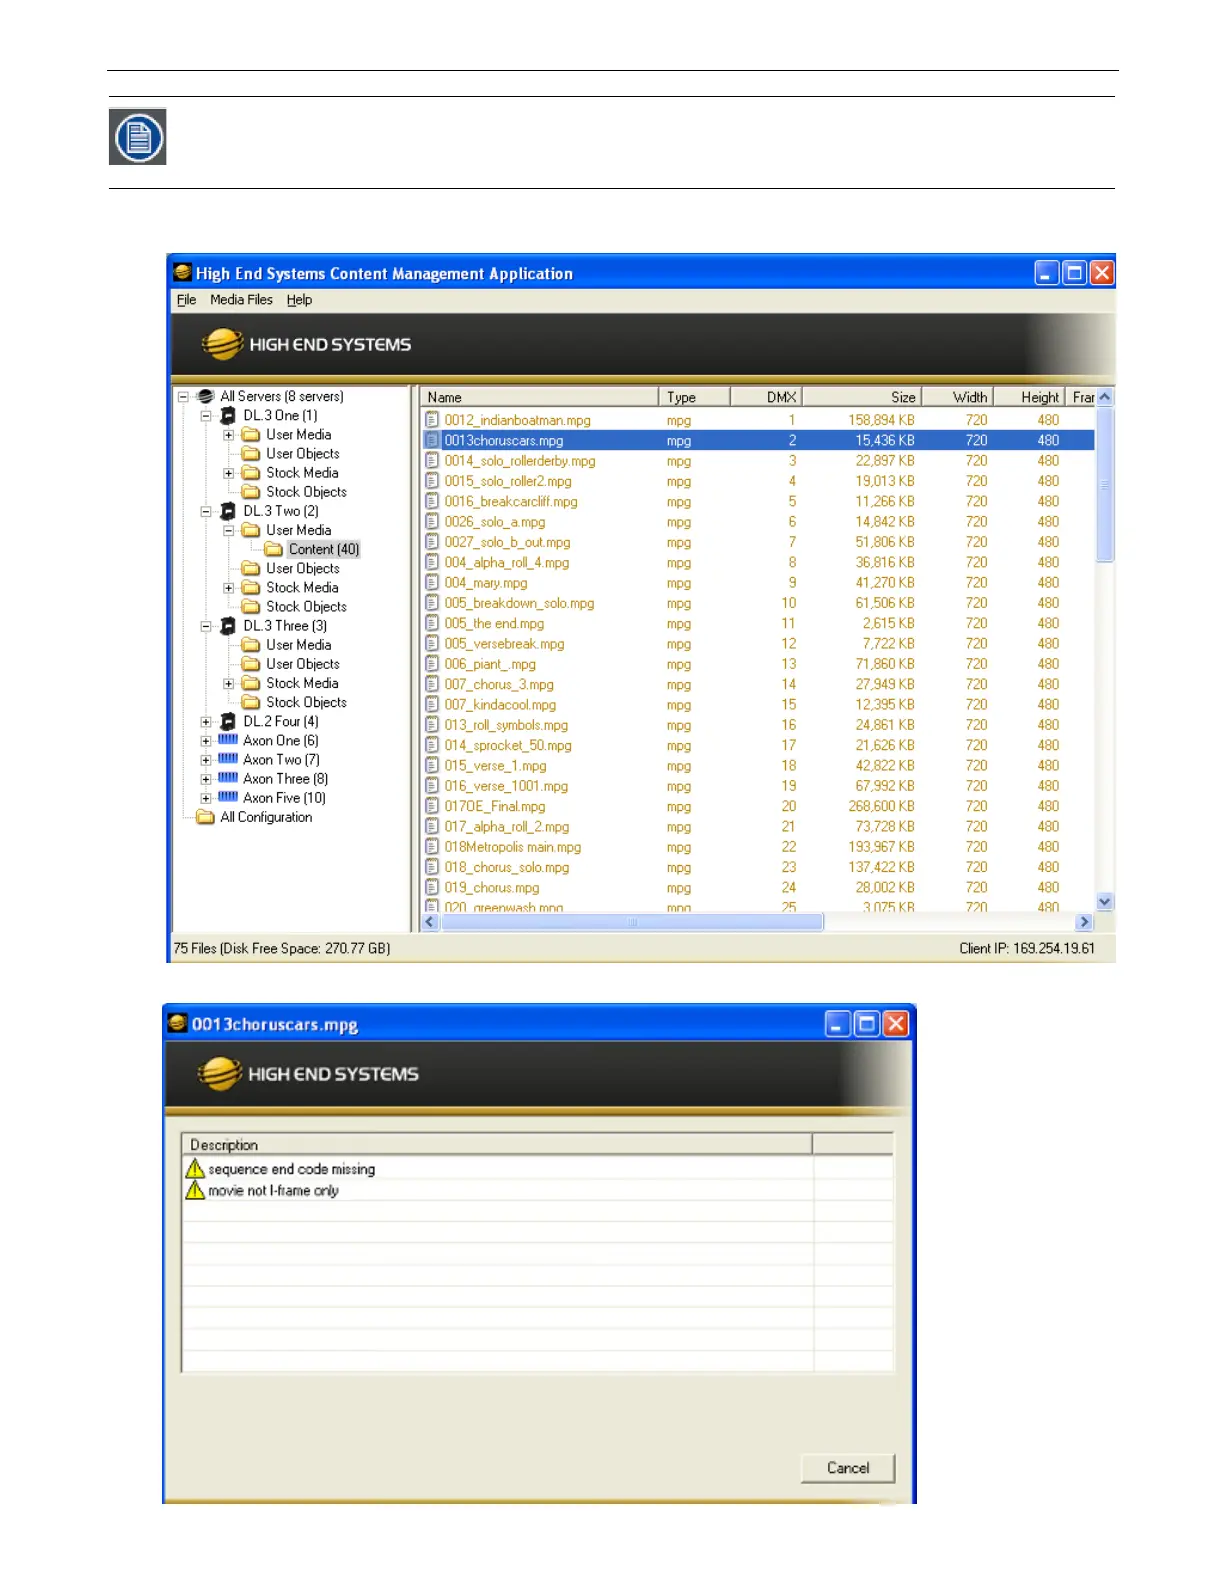Viewport: 1224px width, 1584px height.
Task: Collapse the All Servers tree node
Action: 183,397
